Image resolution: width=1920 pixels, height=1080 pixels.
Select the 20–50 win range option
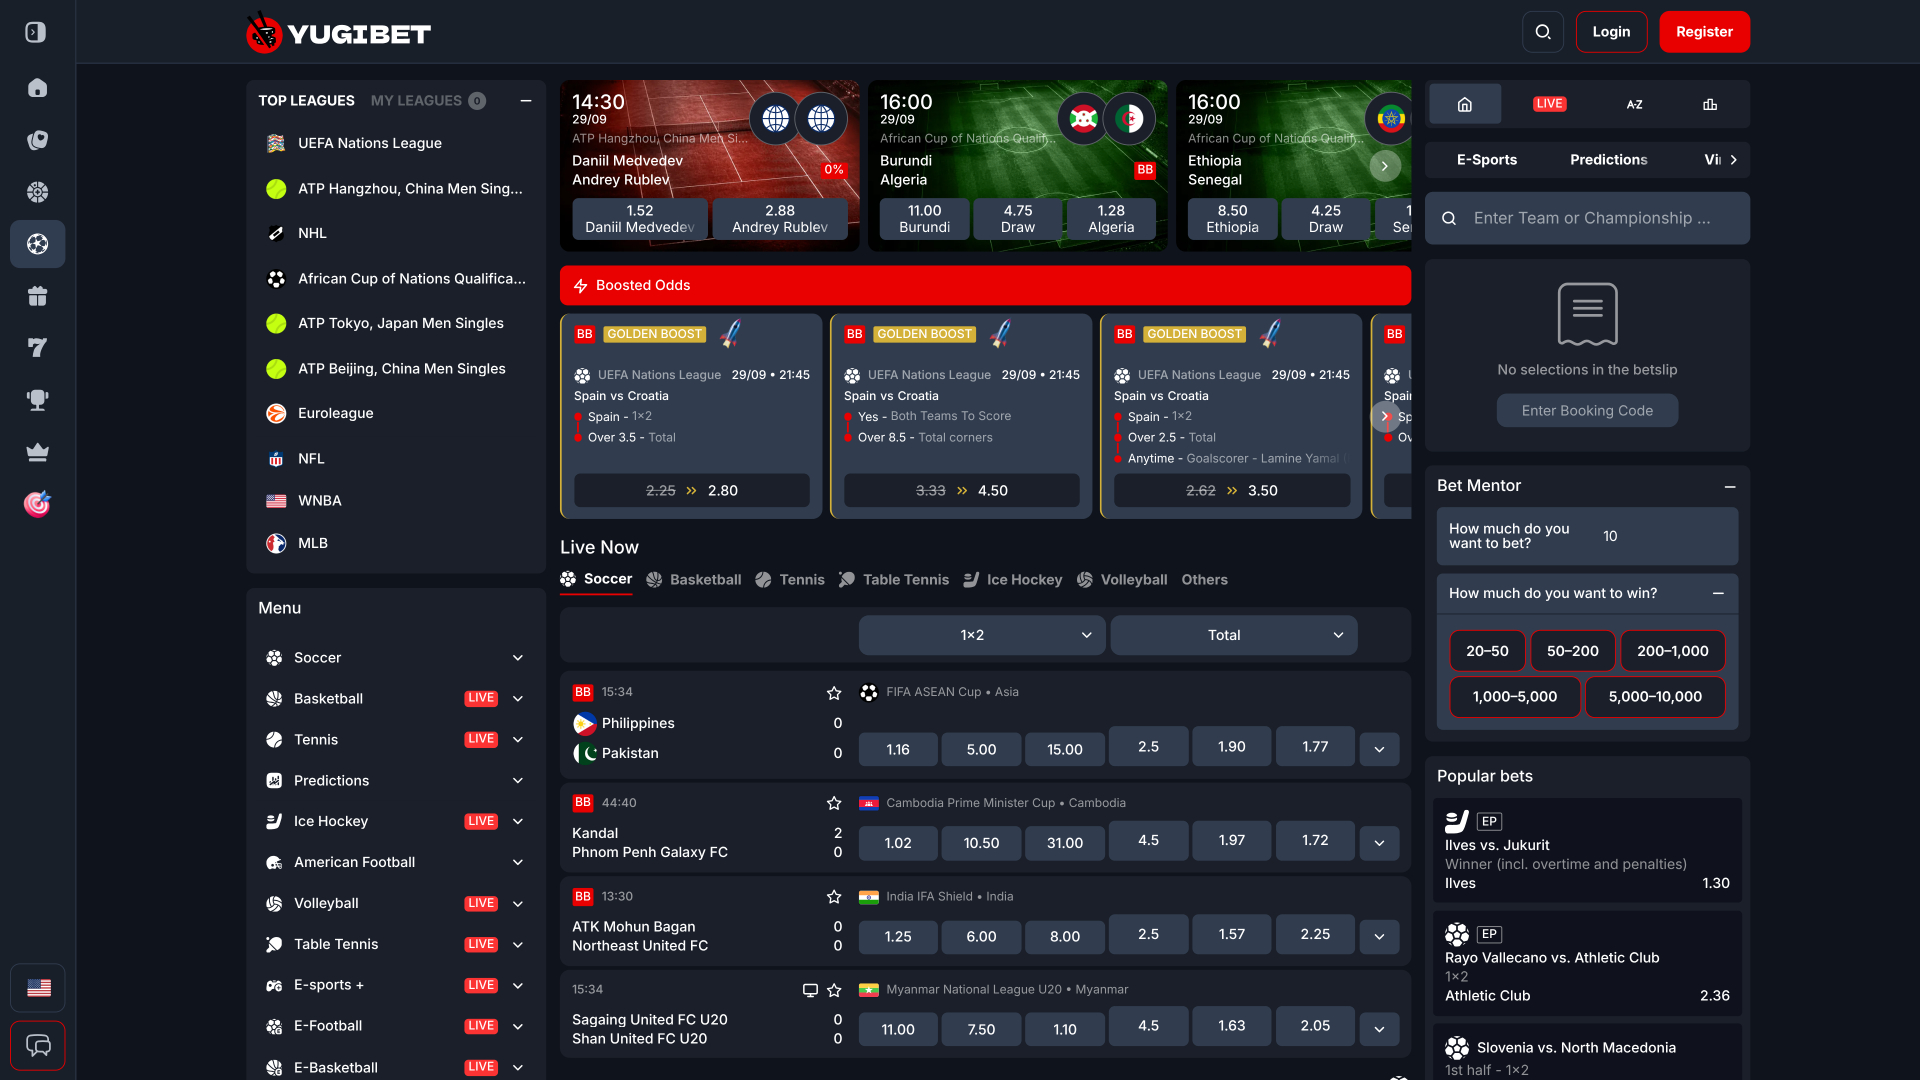[x=1487, y=651]
